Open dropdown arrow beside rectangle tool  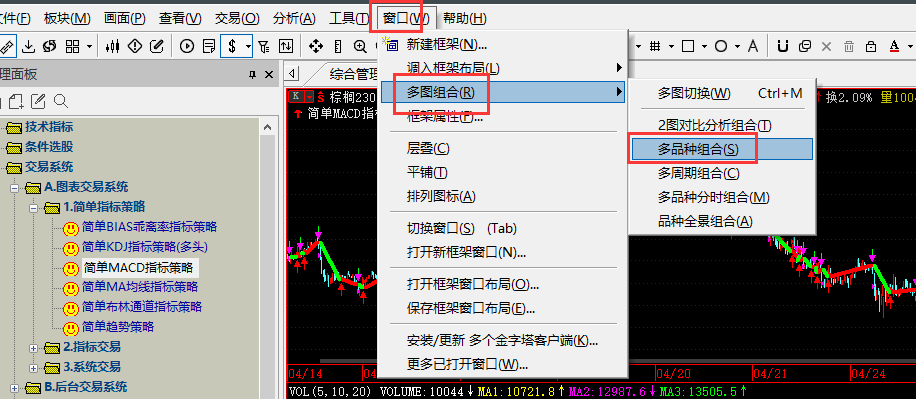(704, 46)
